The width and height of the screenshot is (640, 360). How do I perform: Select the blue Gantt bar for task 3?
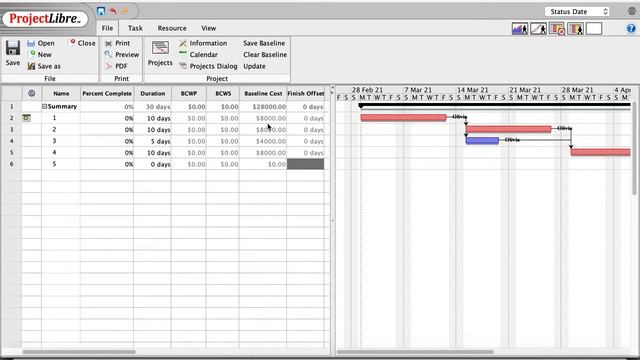[x=482, y=140]
